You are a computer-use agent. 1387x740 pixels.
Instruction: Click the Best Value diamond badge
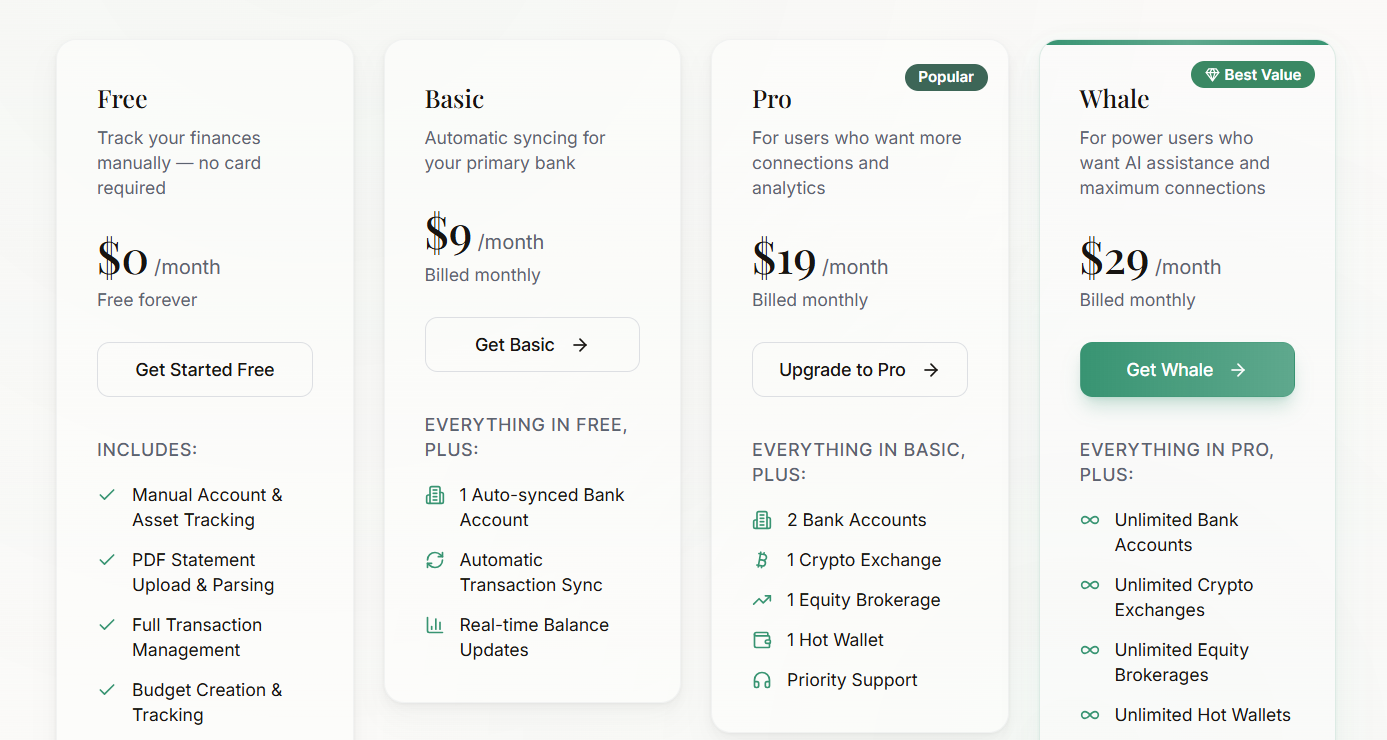pos(1253,75)
